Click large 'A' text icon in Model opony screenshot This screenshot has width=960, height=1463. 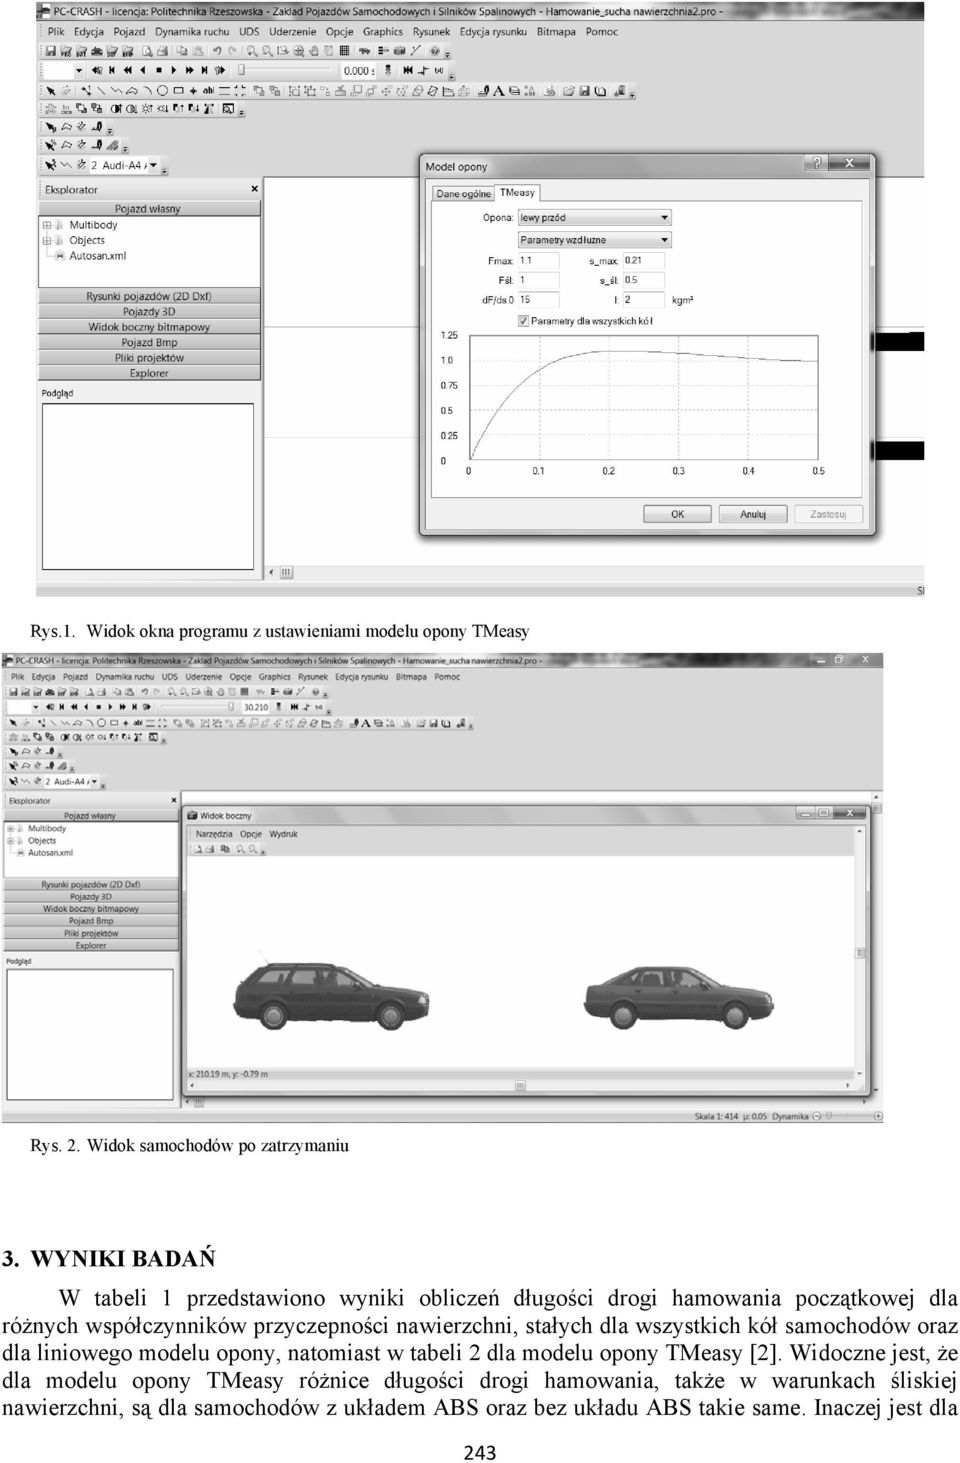[498, 90]
